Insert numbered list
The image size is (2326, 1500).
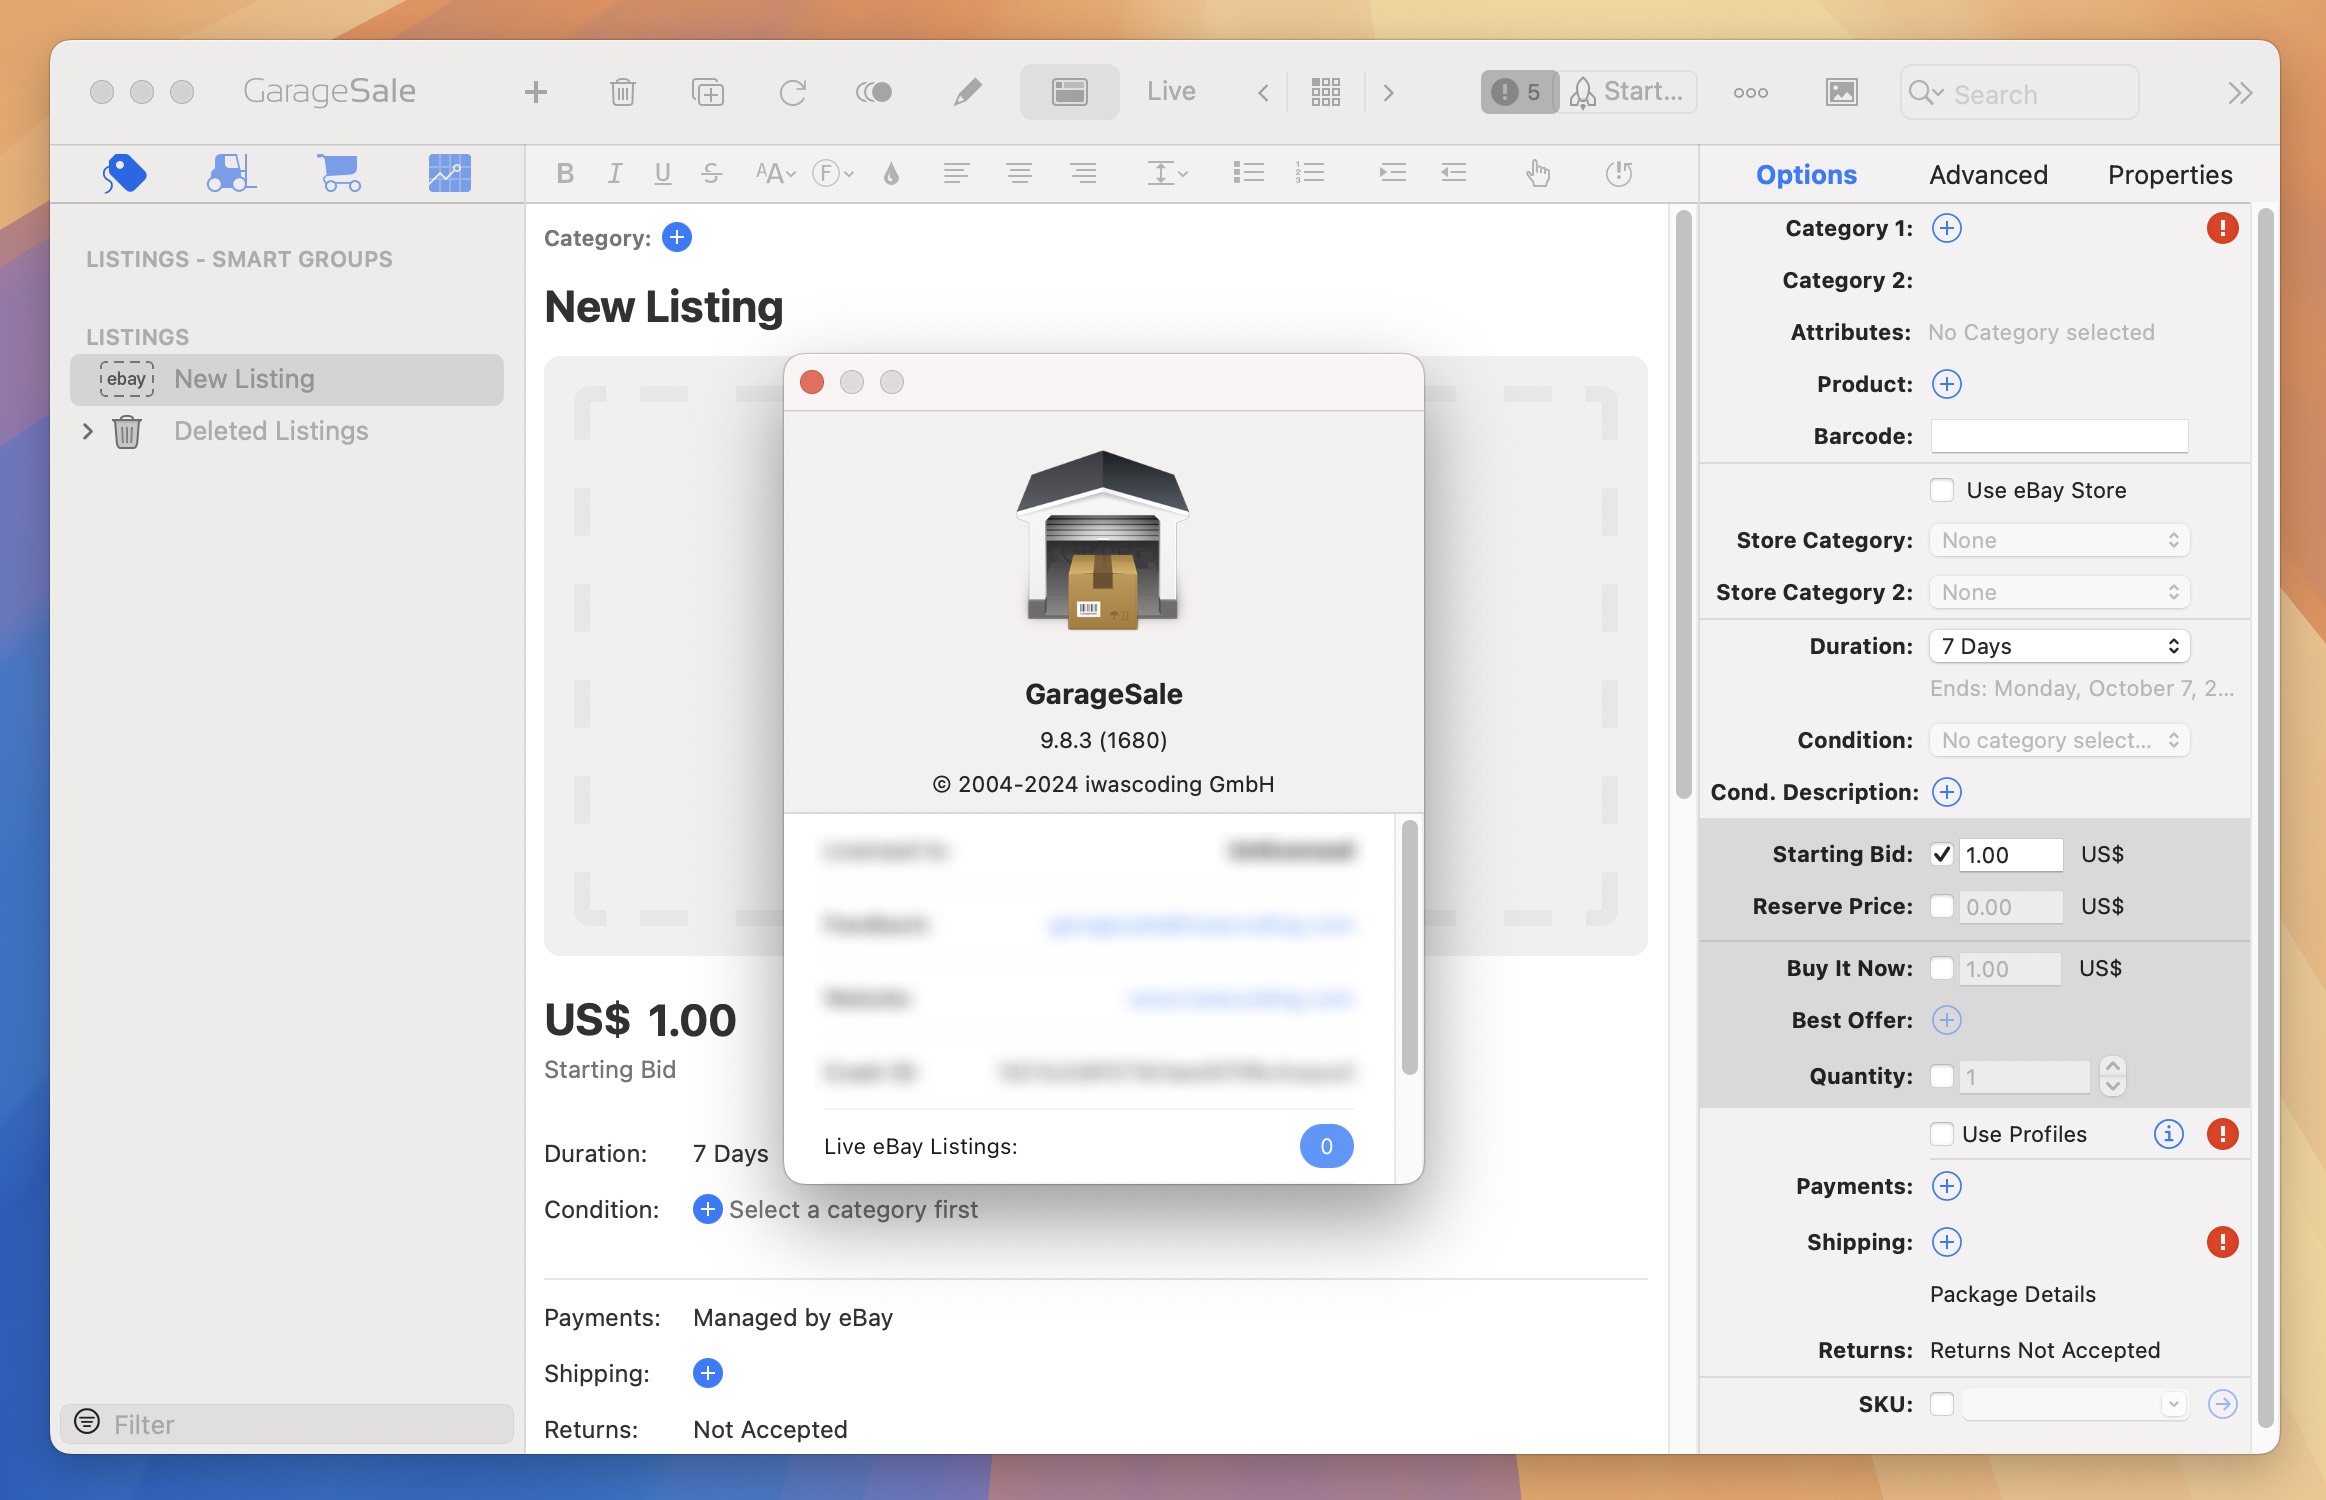coord(1310,173)
